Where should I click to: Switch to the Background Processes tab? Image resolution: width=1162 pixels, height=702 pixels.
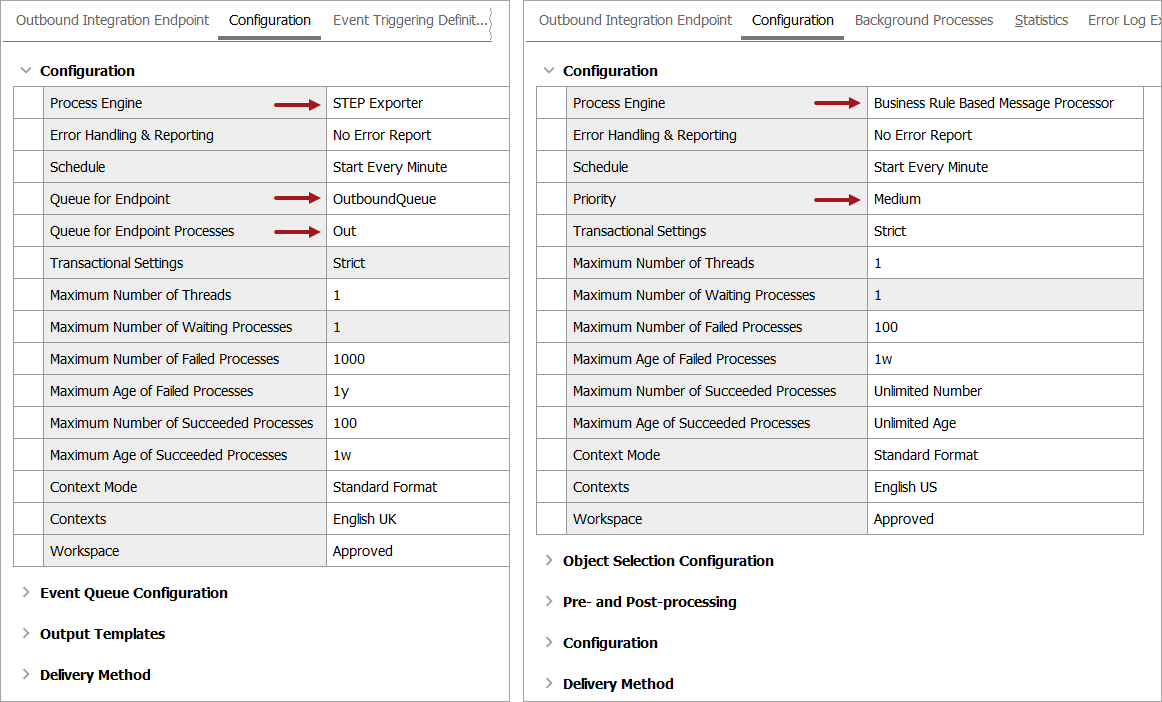(x=923, y=20)
